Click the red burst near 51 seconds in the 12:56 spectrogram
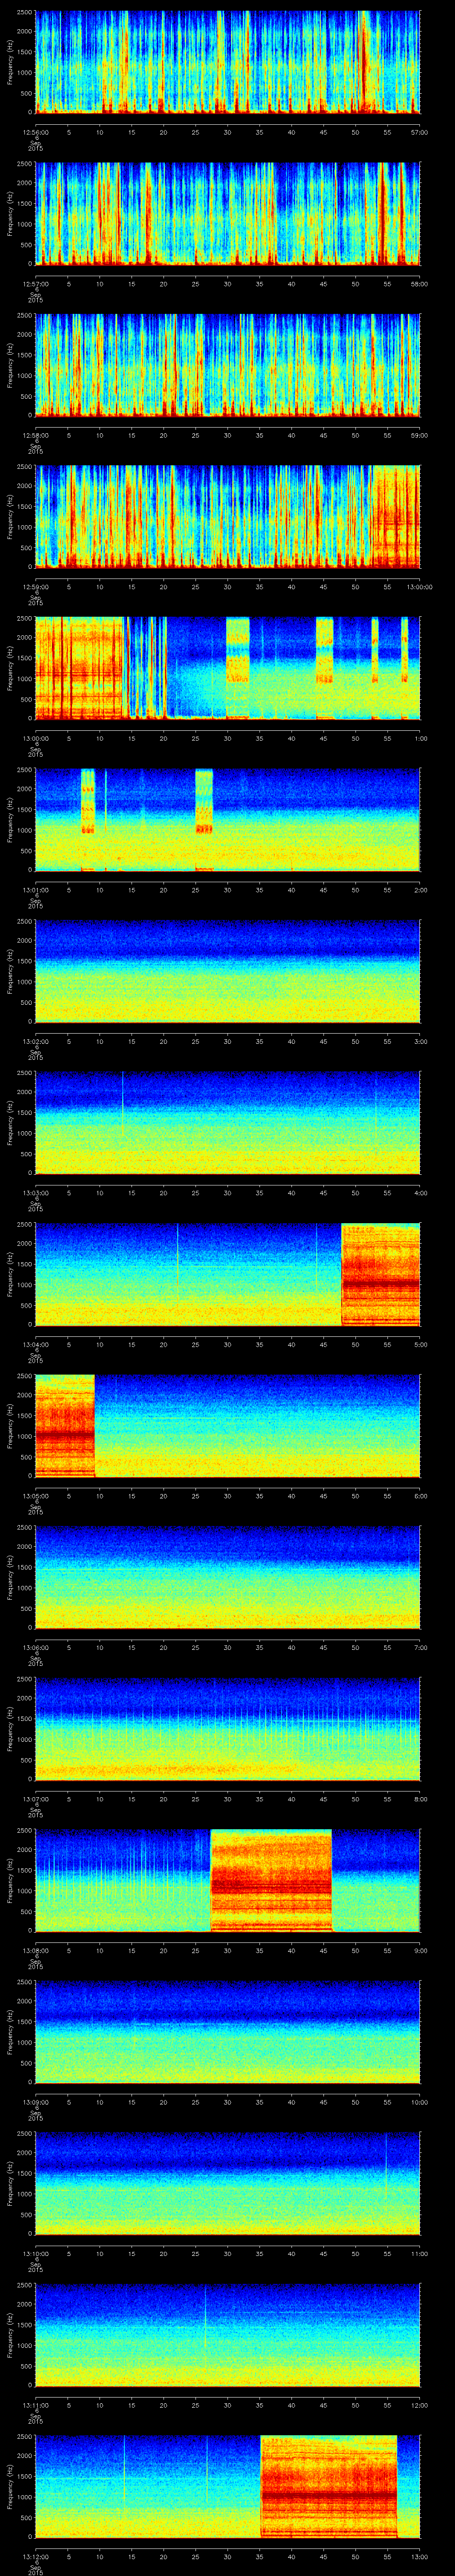 pyautogui.click(x=363, y=60)
